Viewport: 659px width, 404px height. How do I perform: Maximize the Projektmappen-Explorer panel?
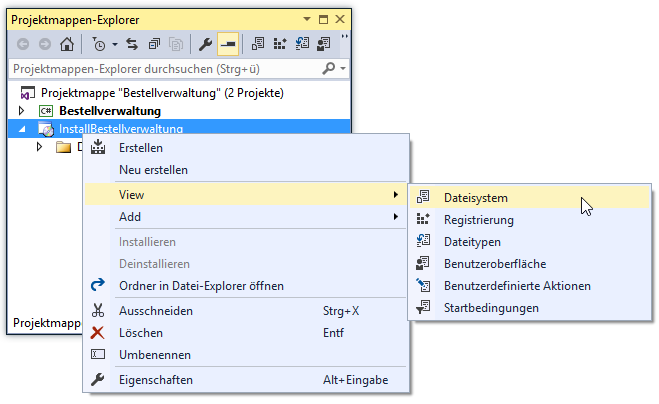click(323, 19)
